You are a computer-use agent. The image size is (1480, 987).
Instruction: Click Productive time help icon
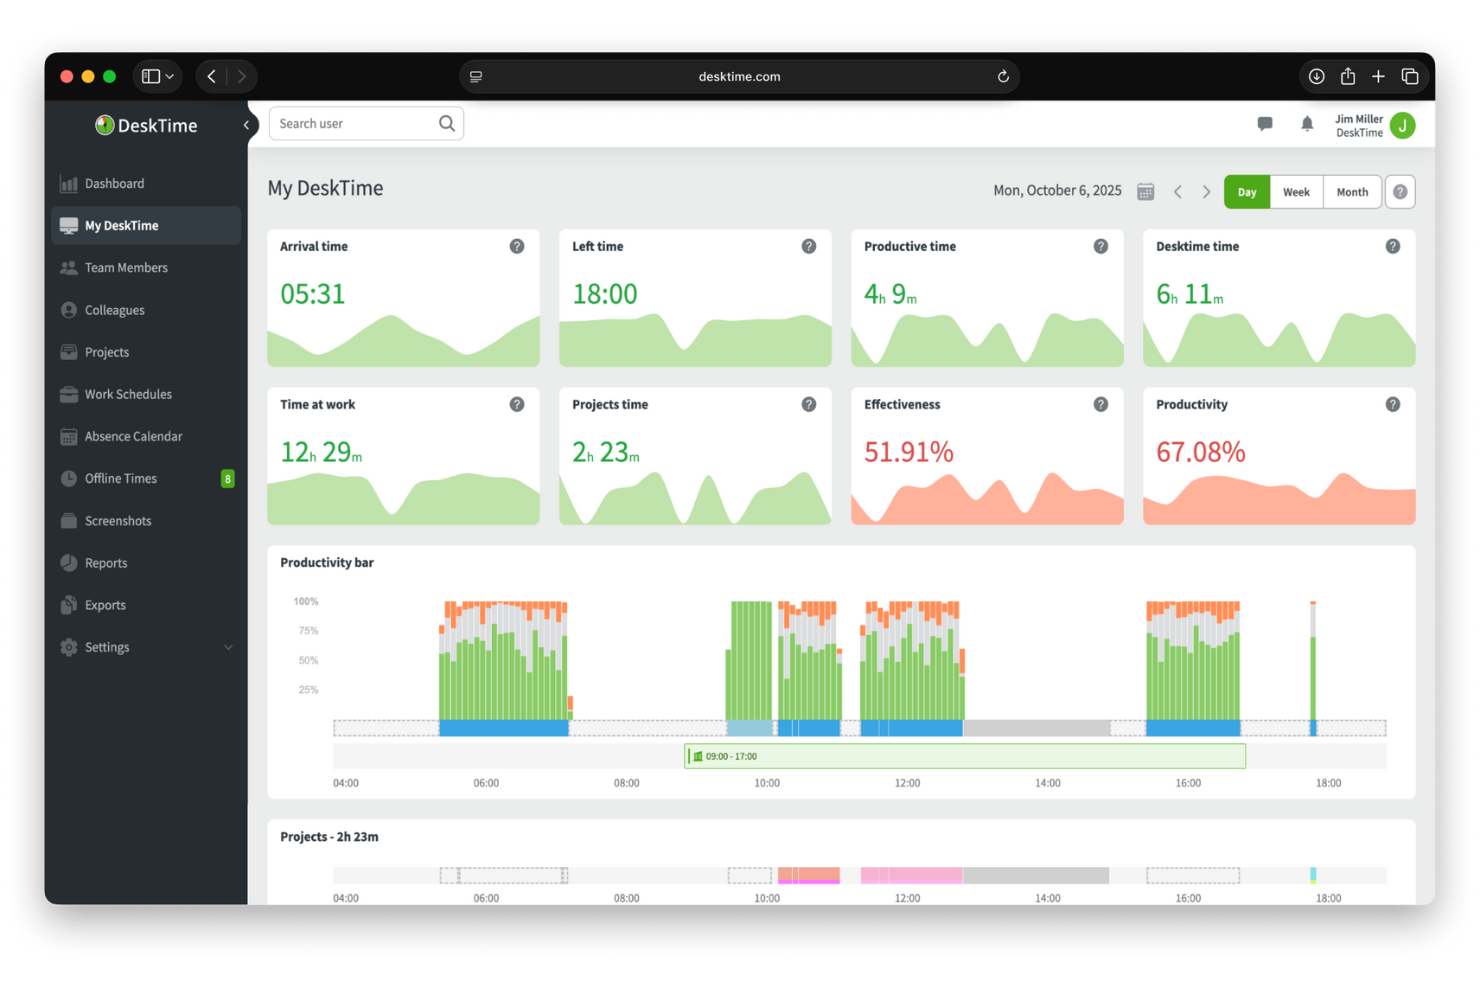[x=1101, y=246]
